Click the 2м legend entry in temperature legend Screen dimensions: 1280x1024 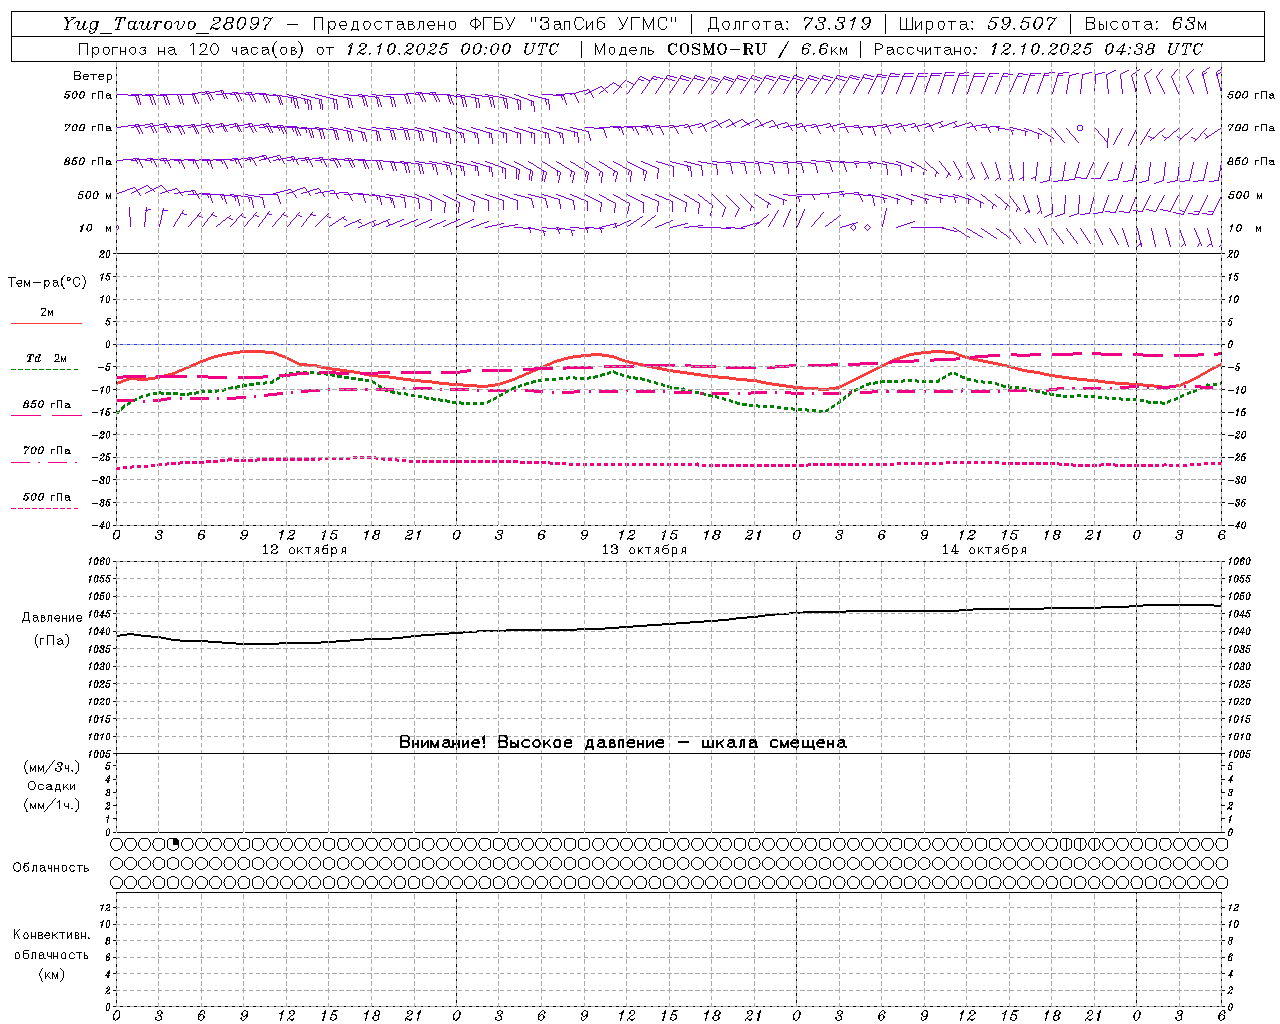[x=47, y=313]
